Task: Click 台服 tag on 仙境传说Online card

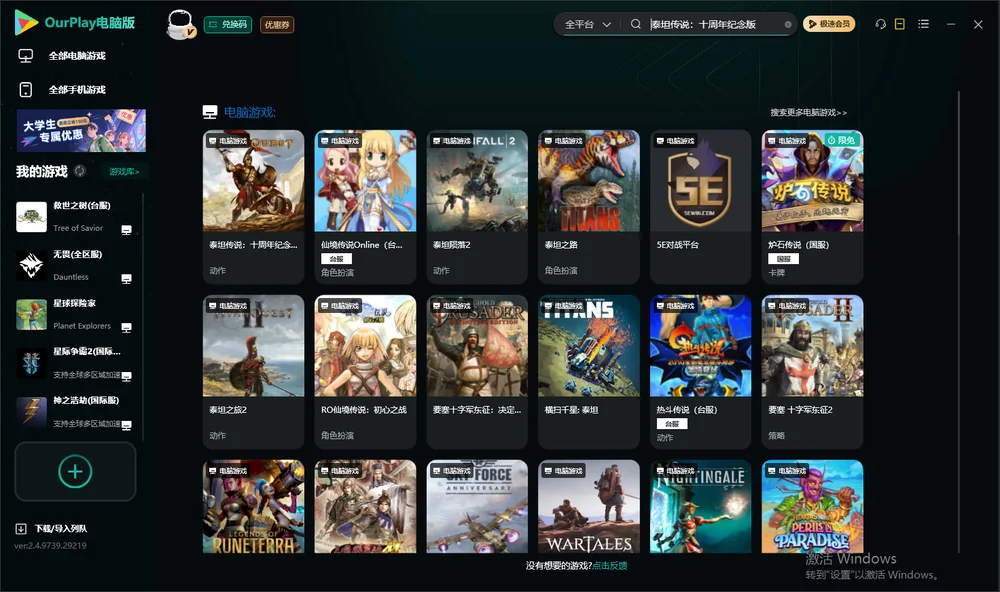Action: click(x=336, y=258)
